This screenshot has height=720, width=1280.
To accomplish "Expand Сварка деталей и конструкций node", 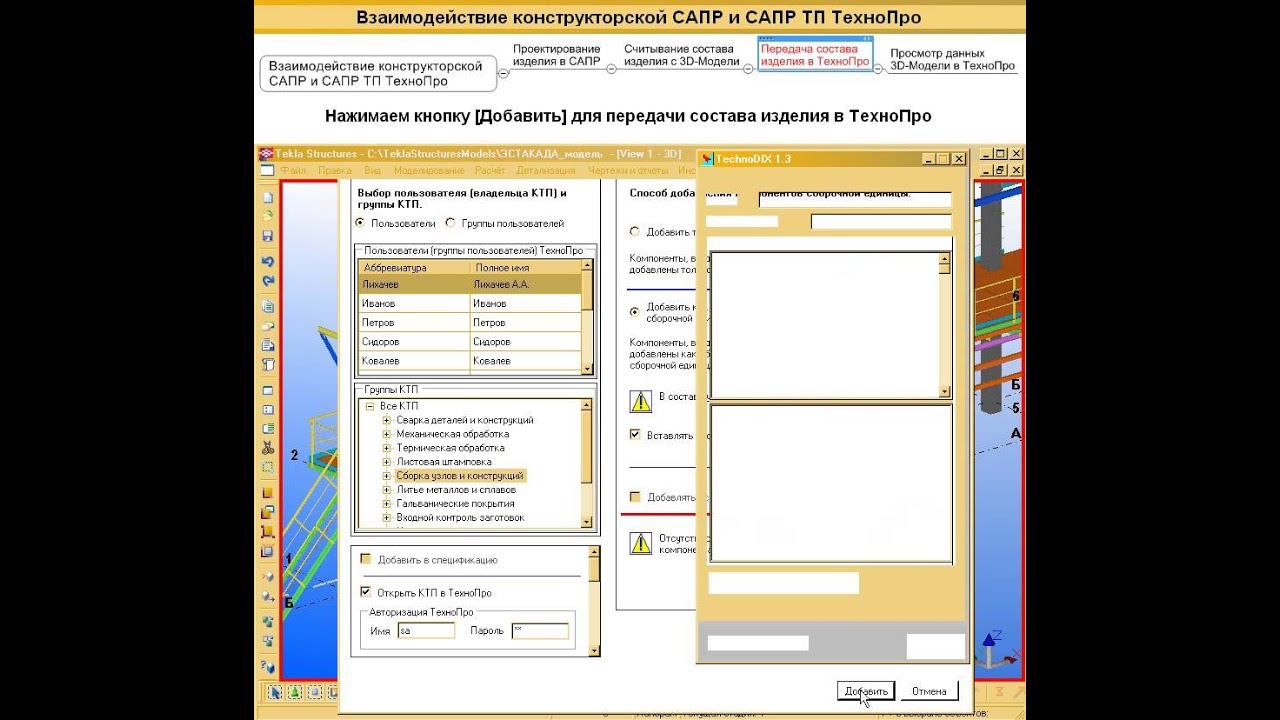I will click(386, 420).
